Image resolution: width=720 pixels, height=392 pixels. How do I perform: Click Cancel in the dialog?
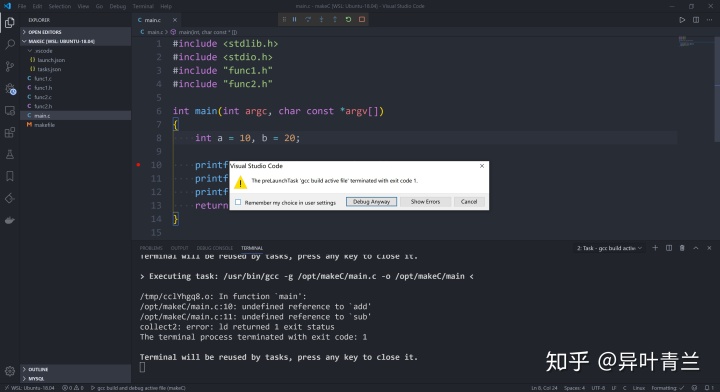[x=469, y=202]
